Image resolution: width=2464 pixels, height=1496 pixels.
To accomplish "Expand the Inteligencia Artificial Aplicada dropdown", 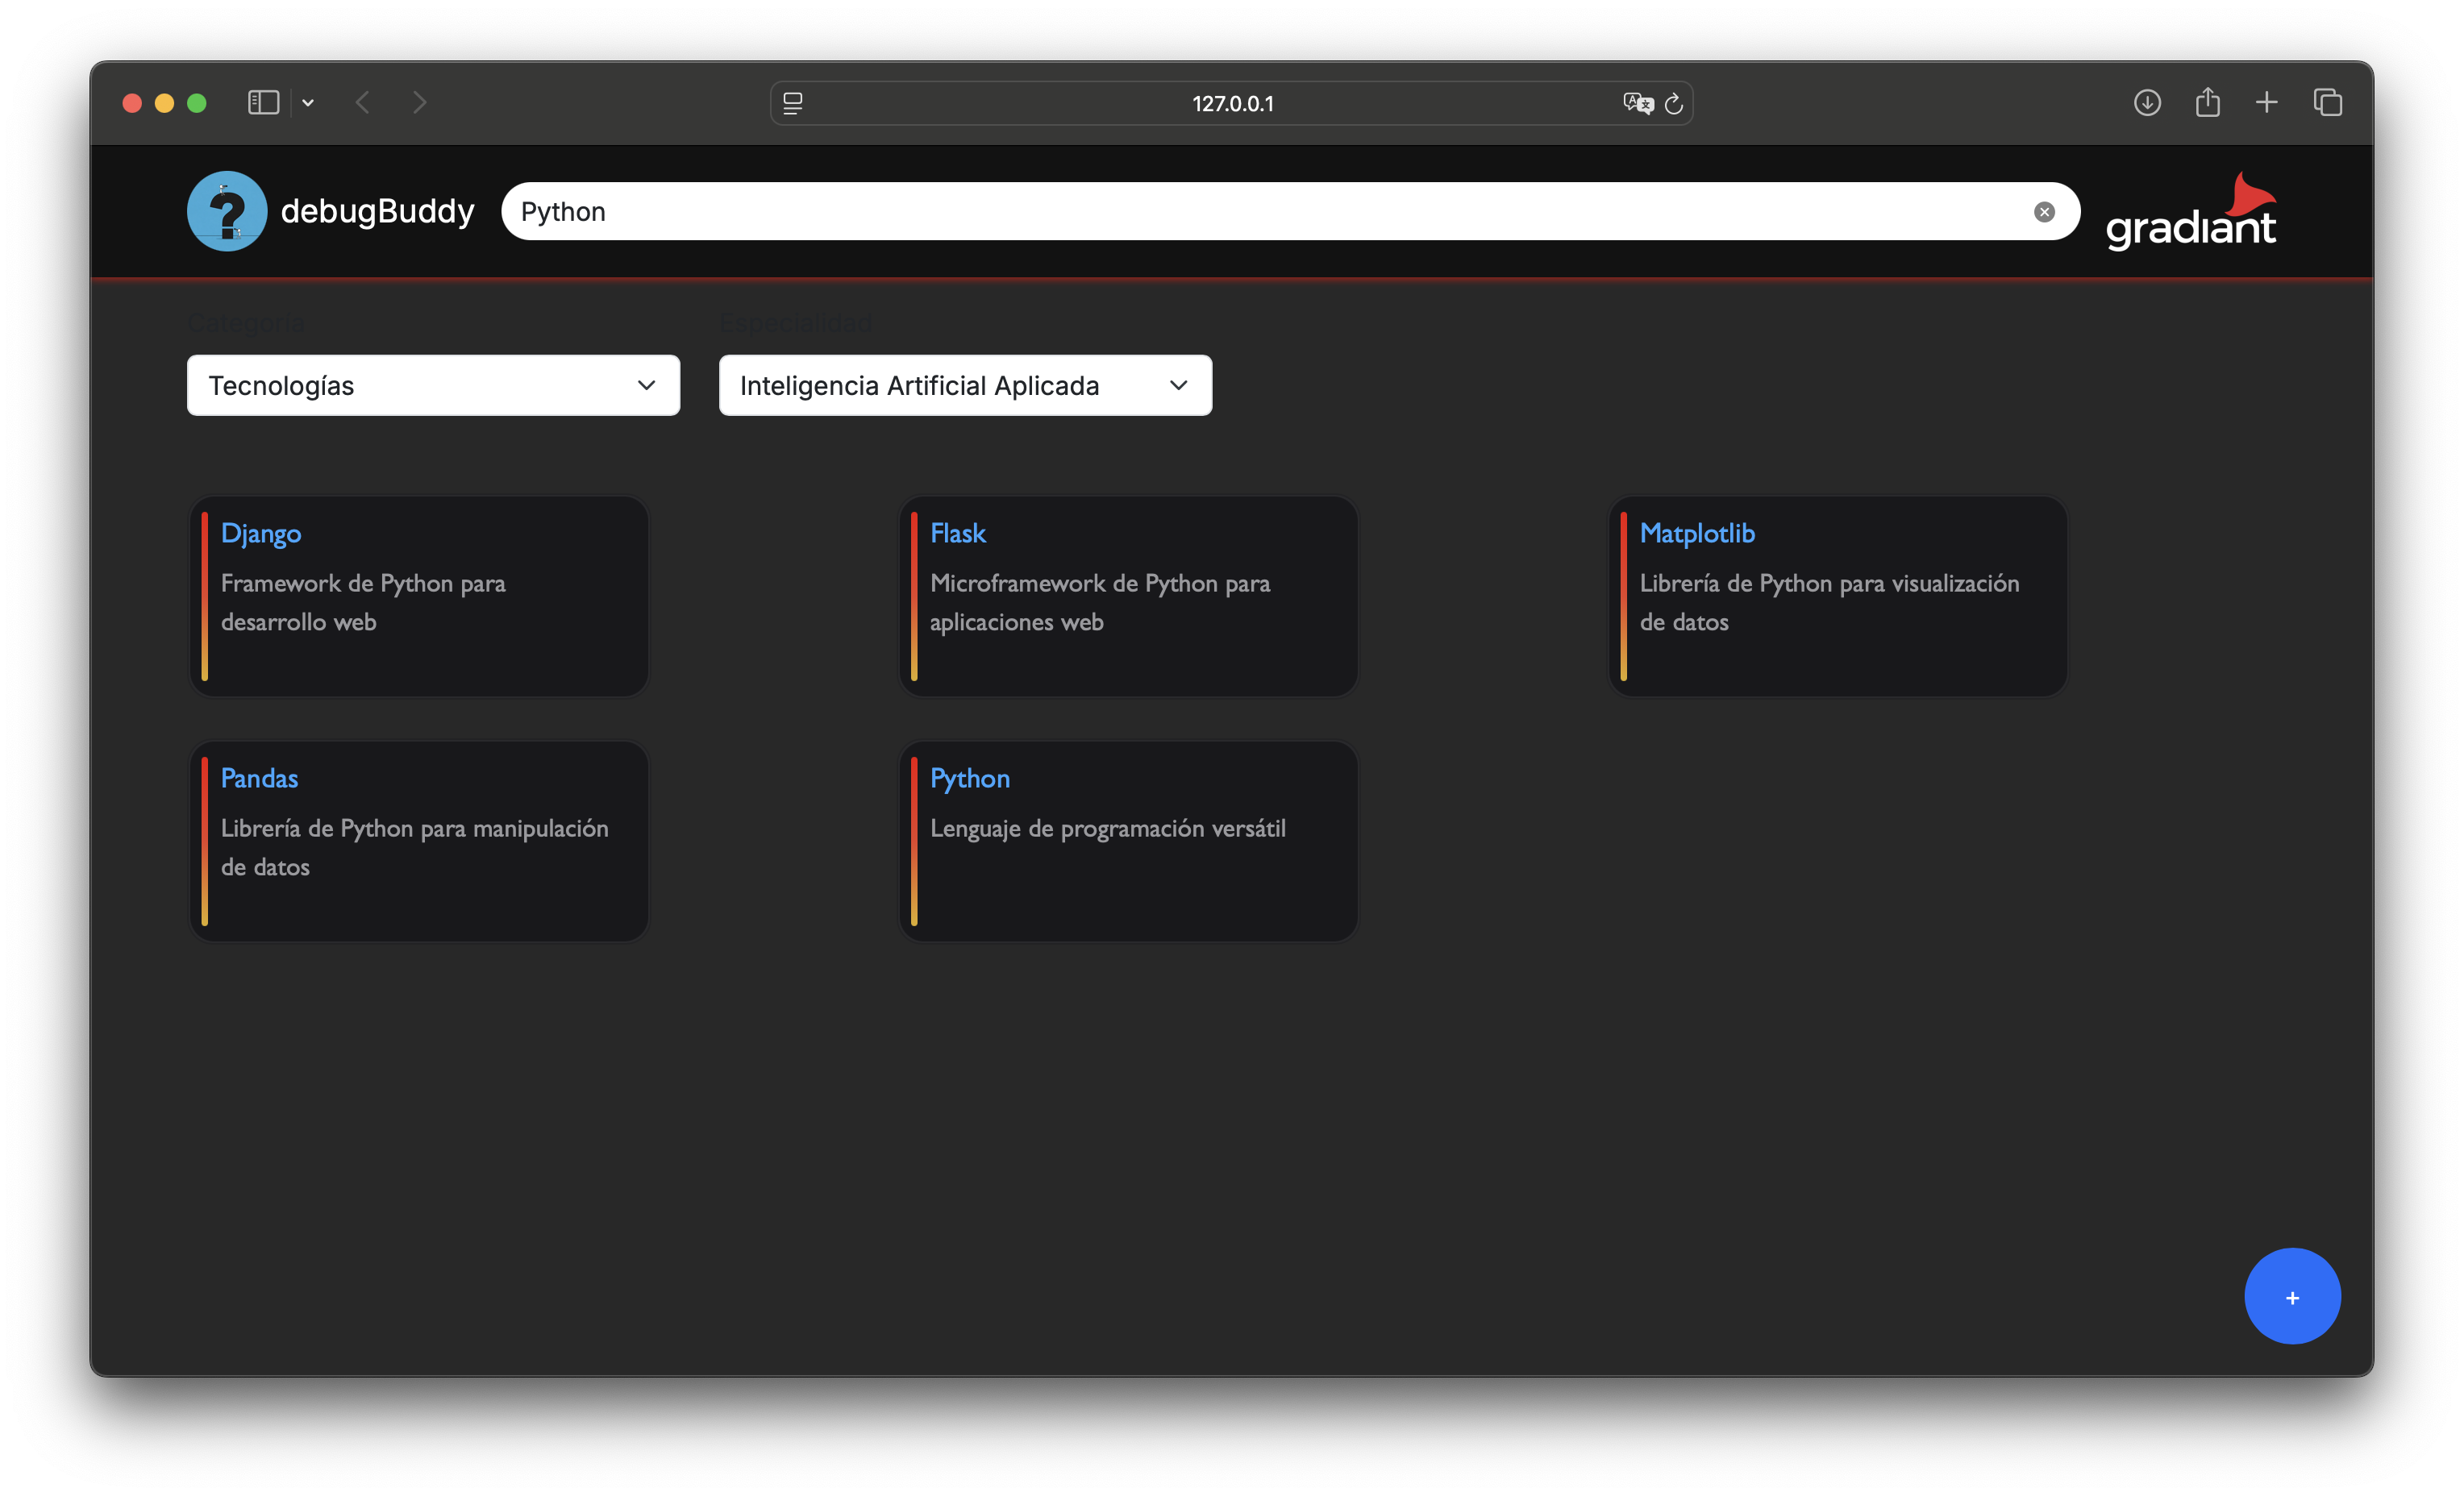I will tap(965, 385).
